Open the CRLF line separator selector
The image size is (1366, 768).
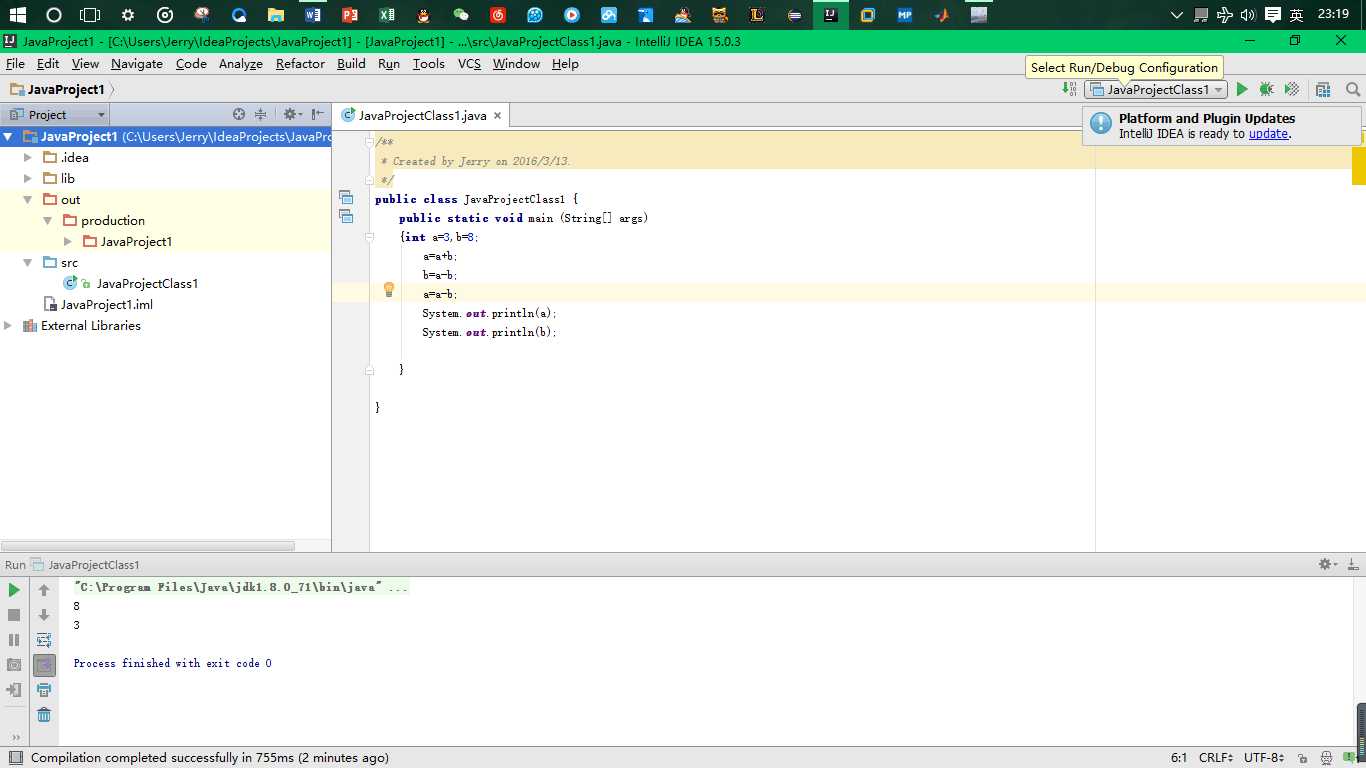1217,758
